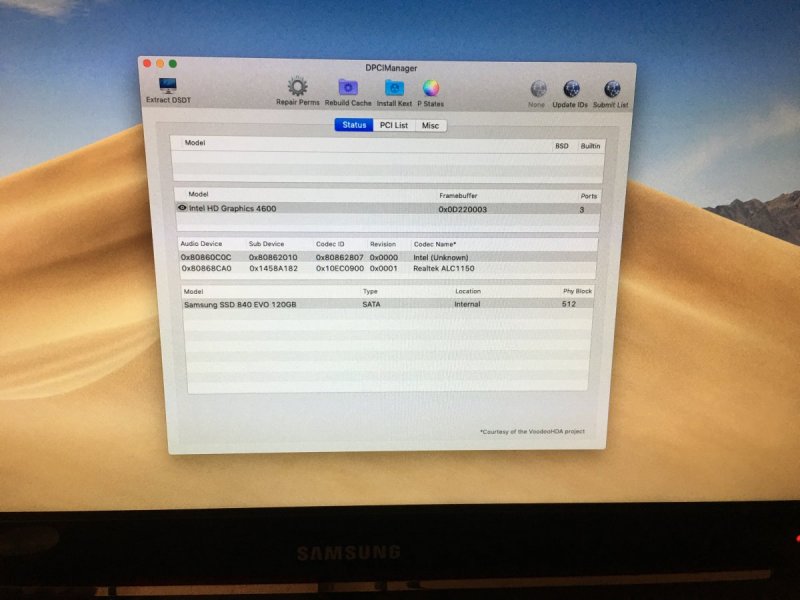Maximize DPCIManager with the green button
The image size is (800, 600).
click(x=173, y=64)
